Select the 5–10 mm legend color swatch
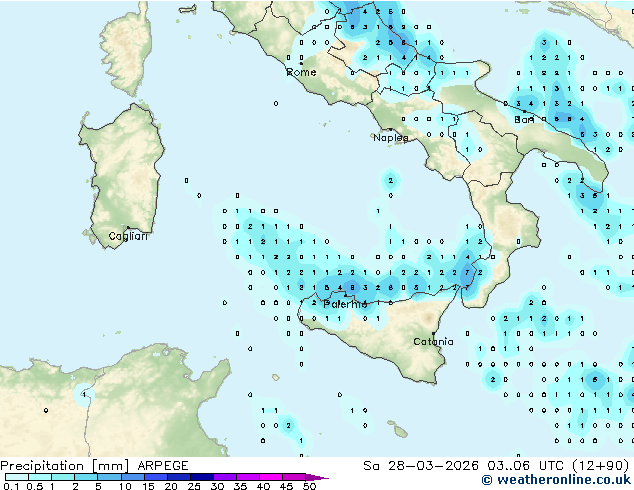 pyautogui.click(x=109, y=477)
